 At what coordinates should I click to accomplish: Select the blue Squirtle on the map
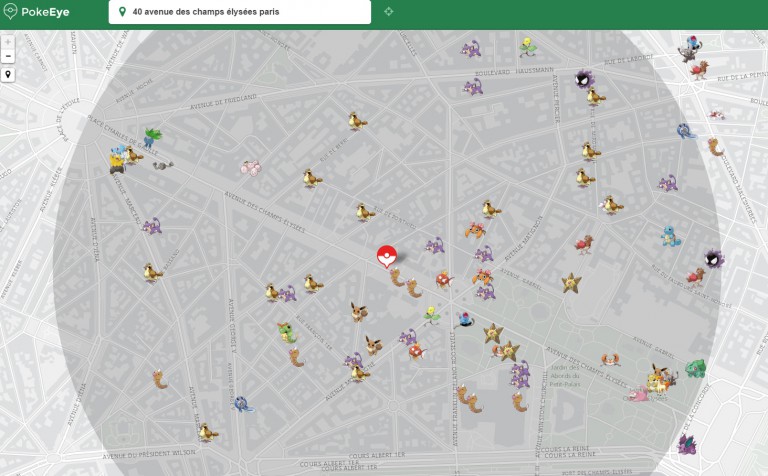(670, 238)
